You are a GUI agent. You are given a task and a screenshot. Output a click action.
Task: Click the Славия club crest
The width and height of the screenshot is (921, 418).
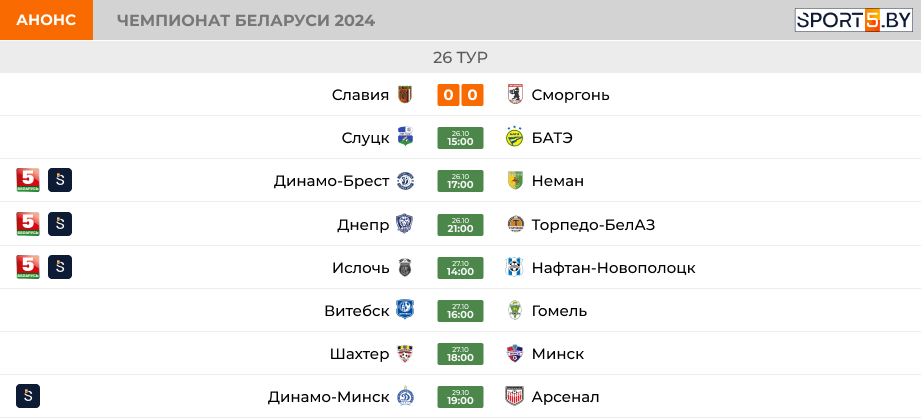(x=405, y=95)
